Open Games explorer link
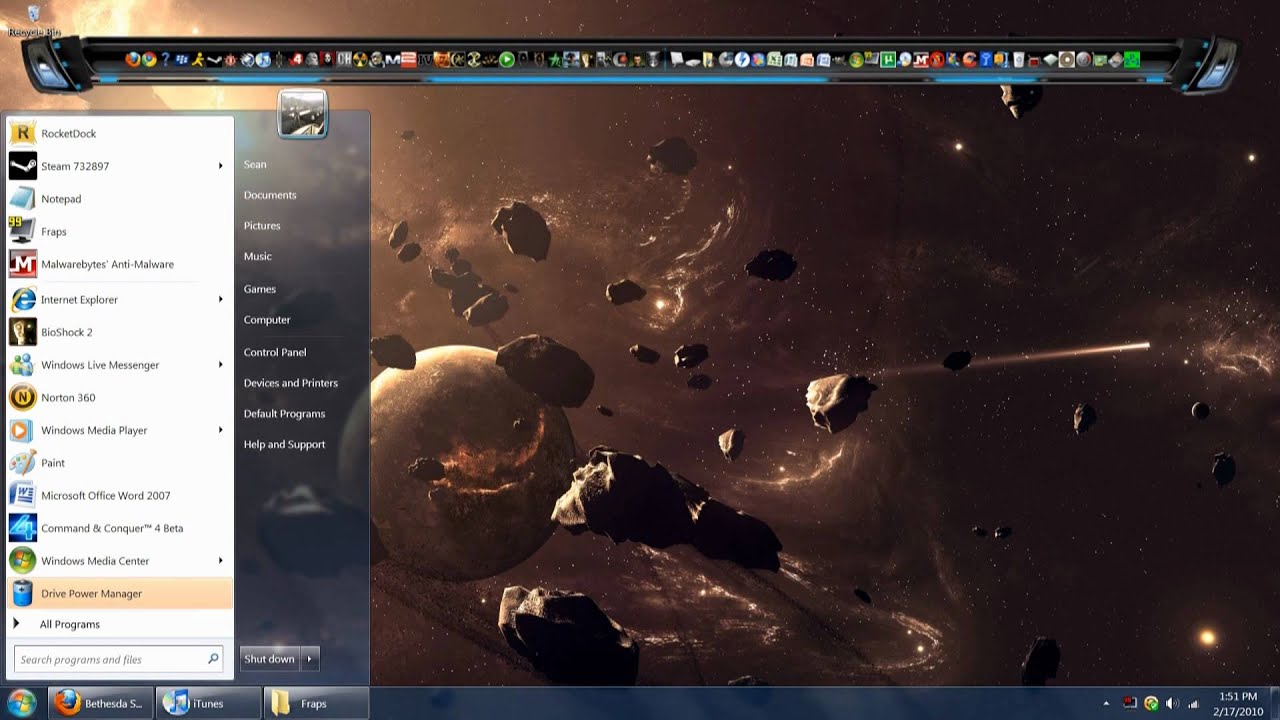1280x720 pixels. (x=260, y=289)
